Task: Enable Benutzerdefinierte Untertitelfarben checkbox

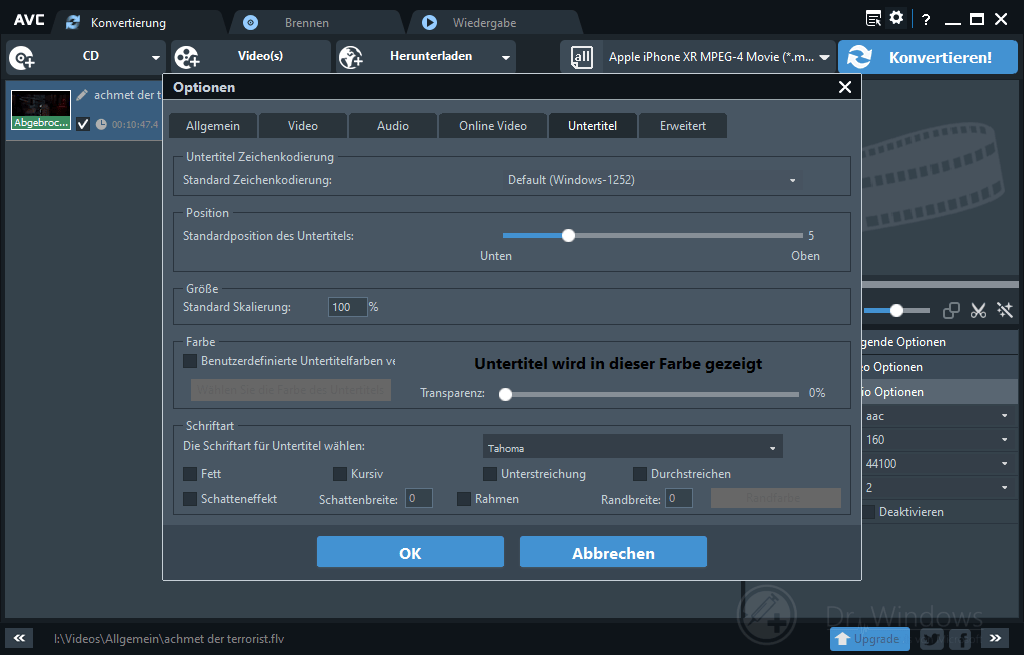Action: [x=190, y=361]
